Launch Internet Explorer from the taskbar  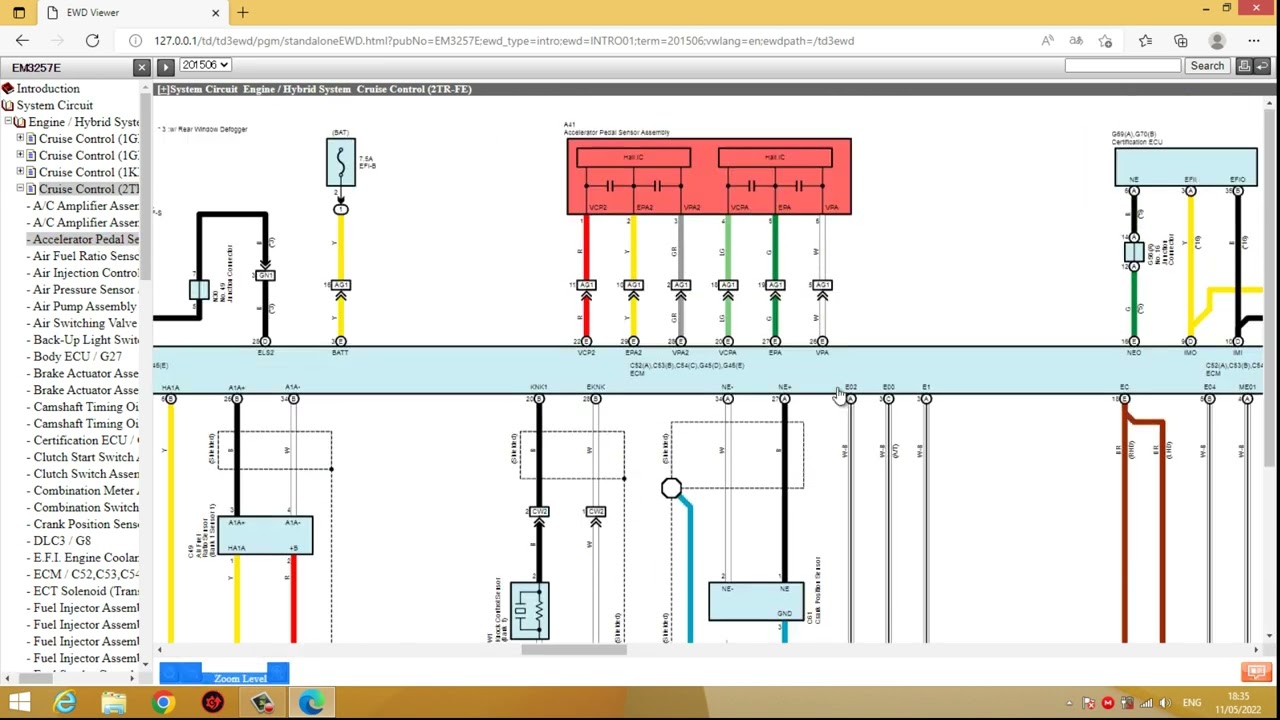pyautogui.click(x=65, y=703)
